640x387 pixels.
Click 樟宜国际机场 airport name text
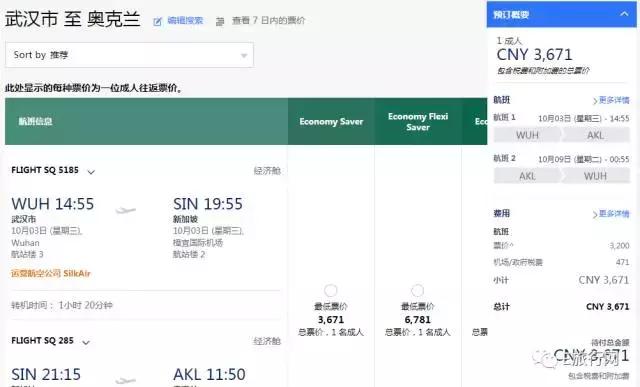point(198,243)
